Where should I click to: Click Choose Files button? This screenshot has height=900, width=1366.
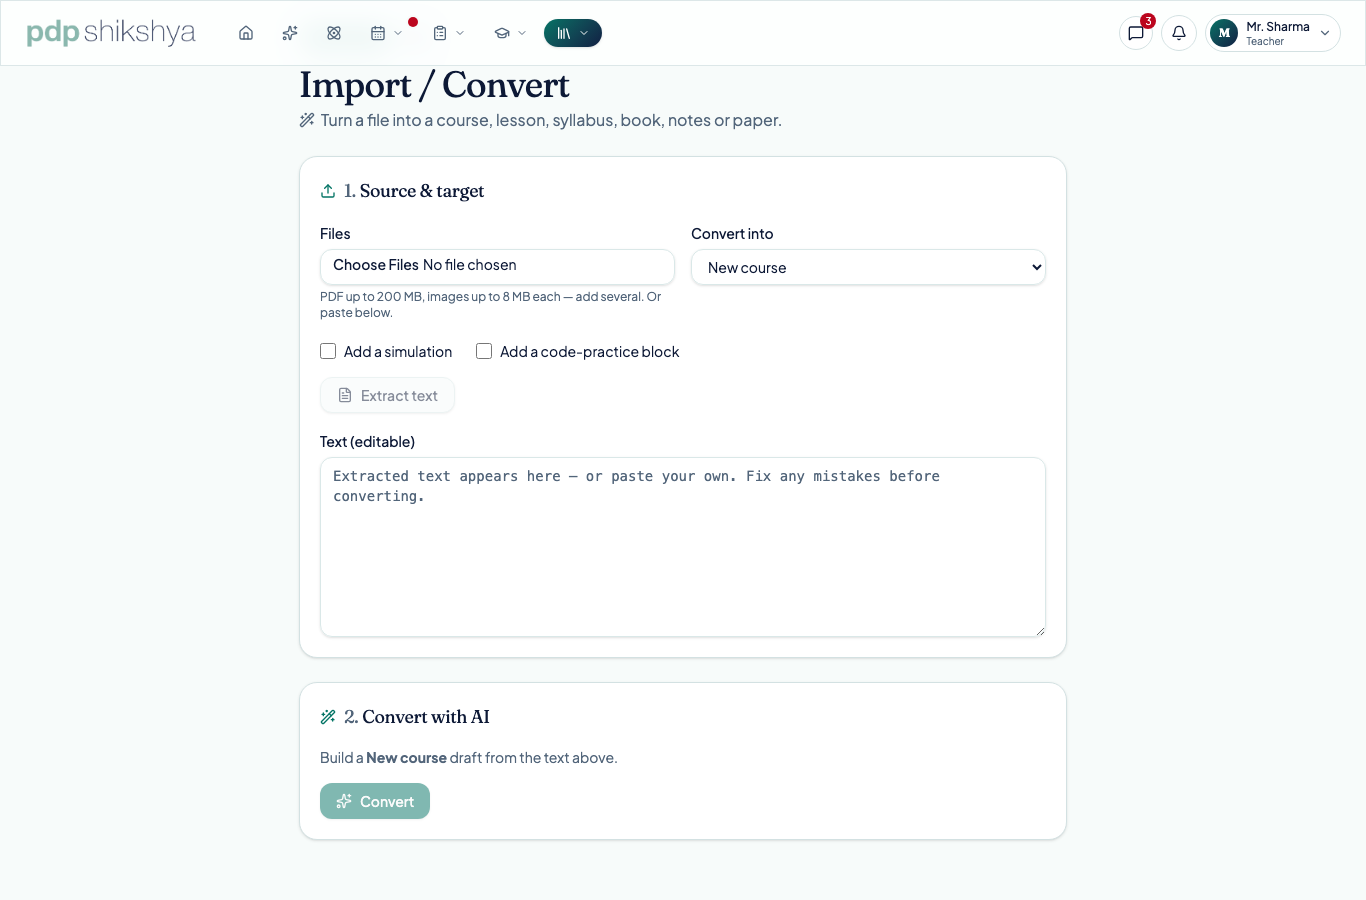click(x=376, y=265)
